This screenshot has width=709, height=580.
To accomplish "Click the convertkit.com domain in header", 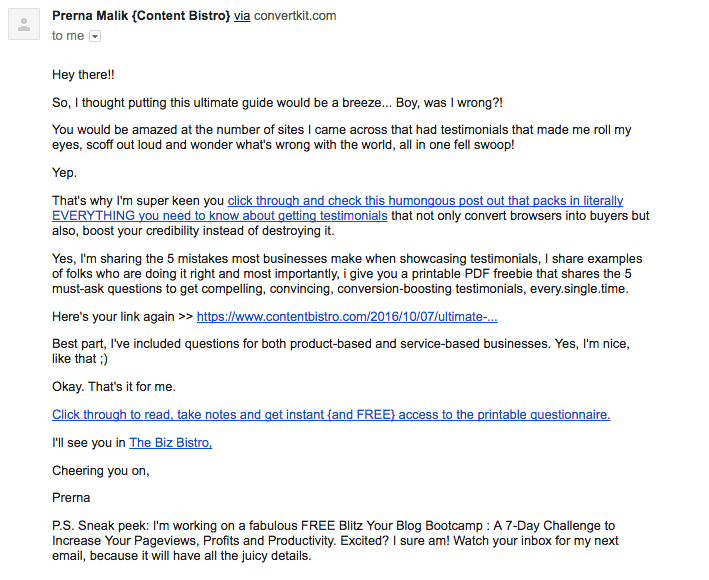I will pos(295,16).
